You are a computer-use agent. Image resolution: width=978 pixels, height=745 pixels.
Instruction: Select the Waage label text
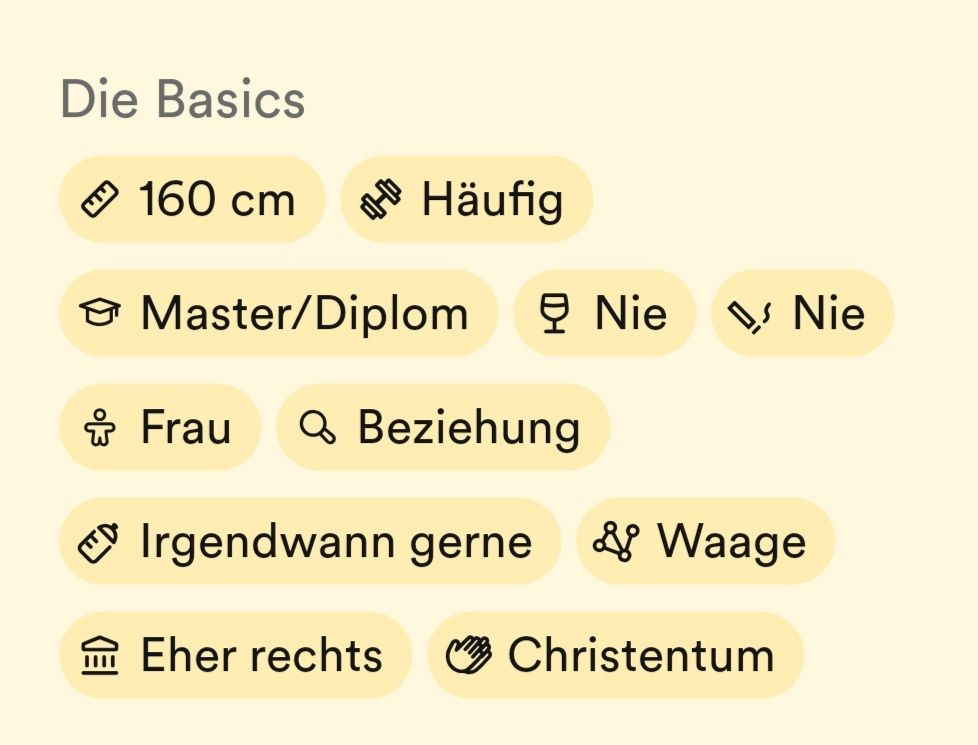tap(731, 542)
